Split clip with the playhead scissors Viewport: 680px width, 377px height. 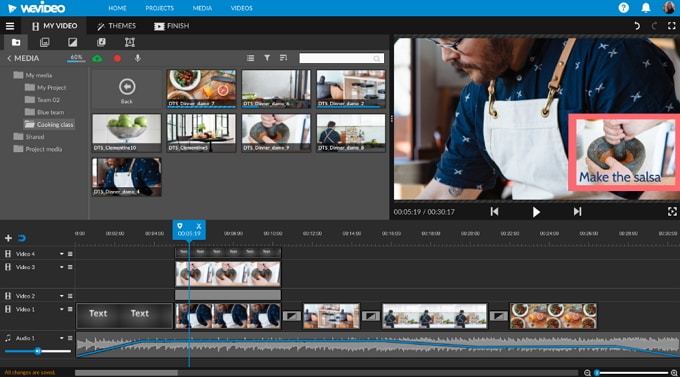click(199, 226)
